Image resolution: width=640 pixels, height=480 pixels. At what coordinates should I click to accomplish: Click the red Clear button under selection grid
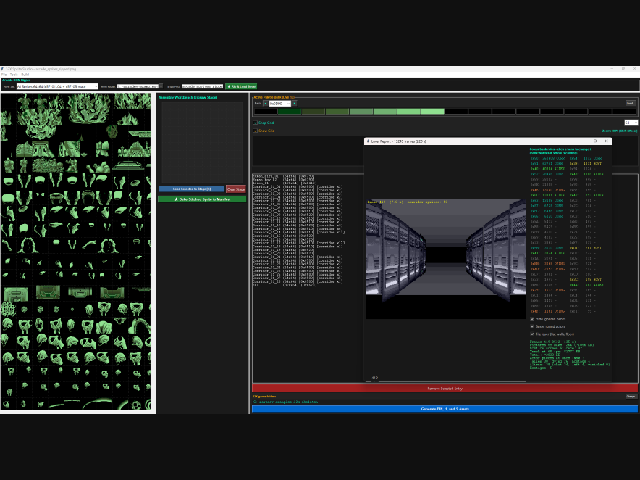(x=236, y=189)
